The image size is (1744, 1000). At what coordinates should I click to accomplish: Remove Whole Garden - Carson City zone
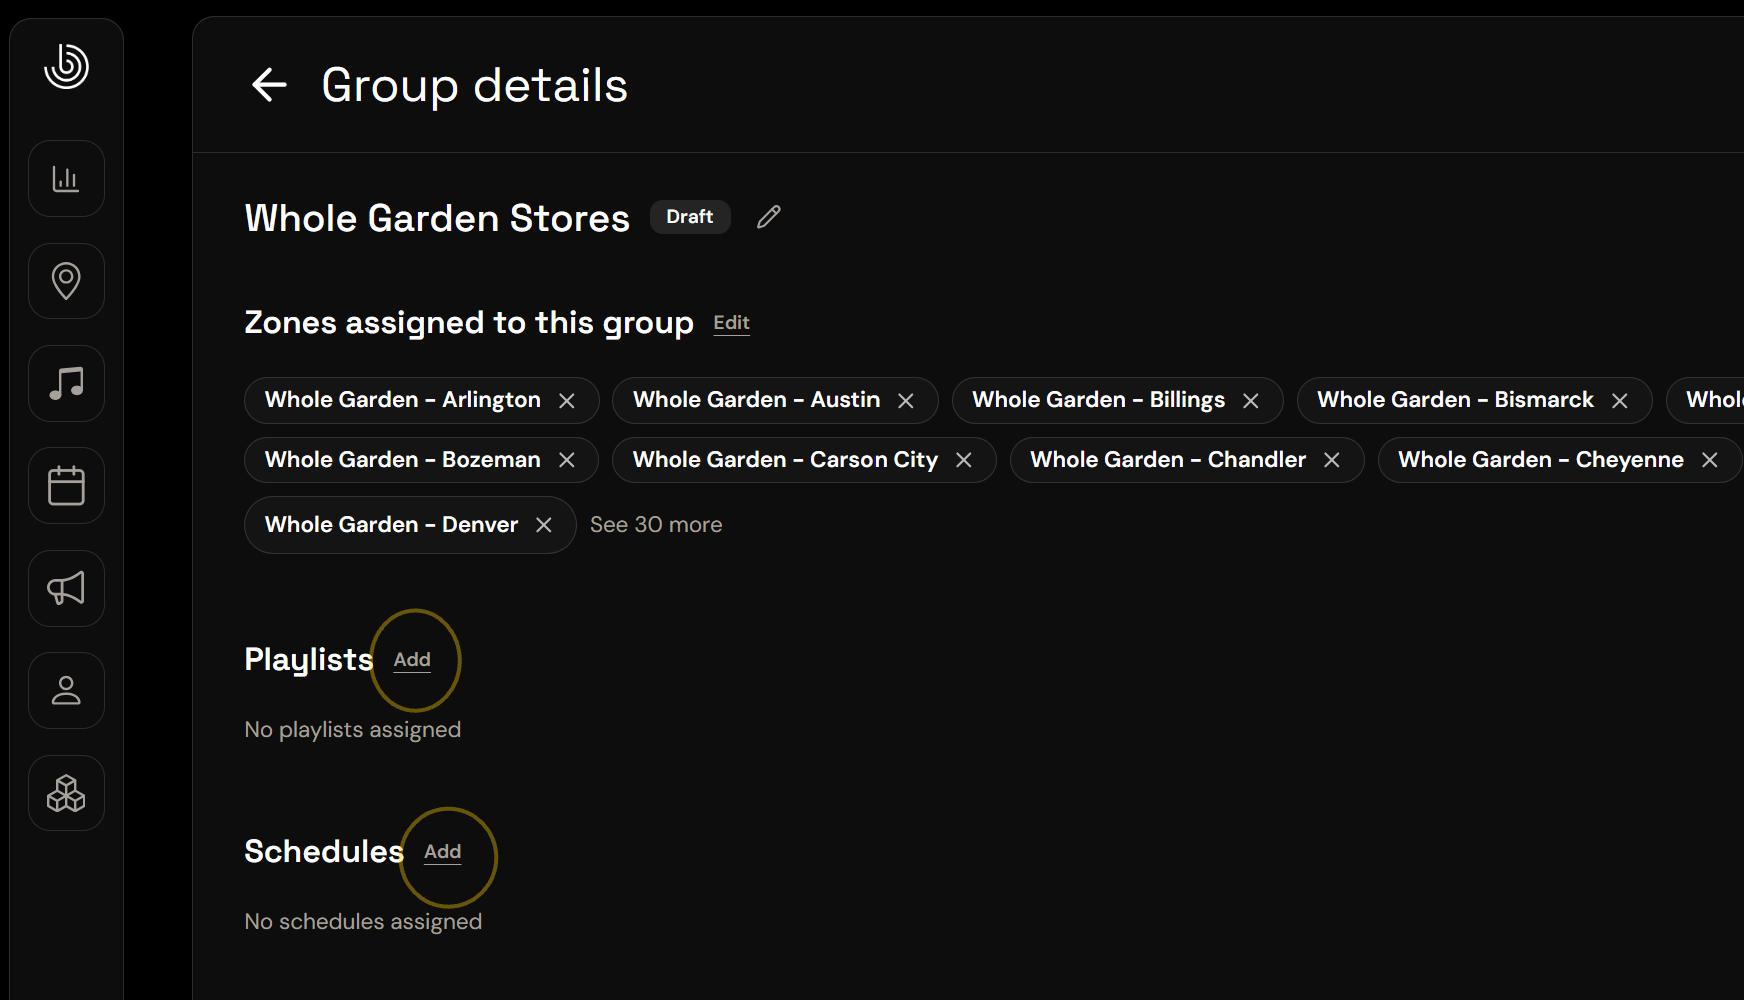point(964,460)
